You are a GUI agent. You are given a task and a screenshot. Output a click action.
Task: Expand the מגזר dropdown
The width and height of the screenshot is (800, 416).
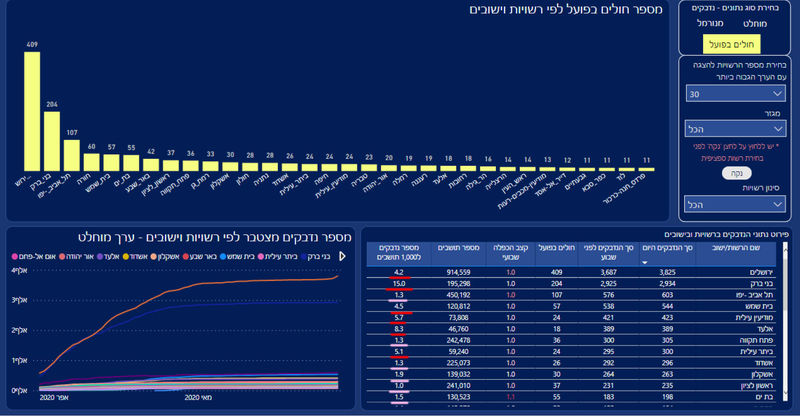pos(735,129)
